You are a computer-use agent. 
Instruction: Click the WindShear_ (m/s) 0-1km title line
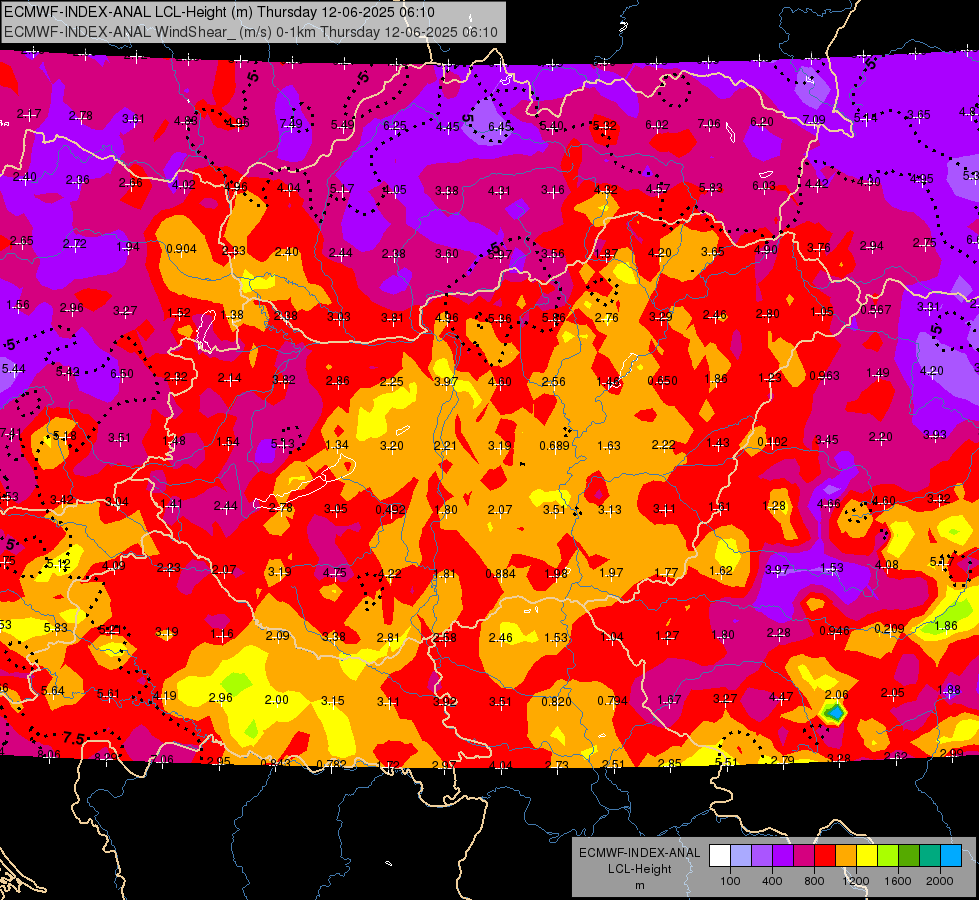point(250,32)
